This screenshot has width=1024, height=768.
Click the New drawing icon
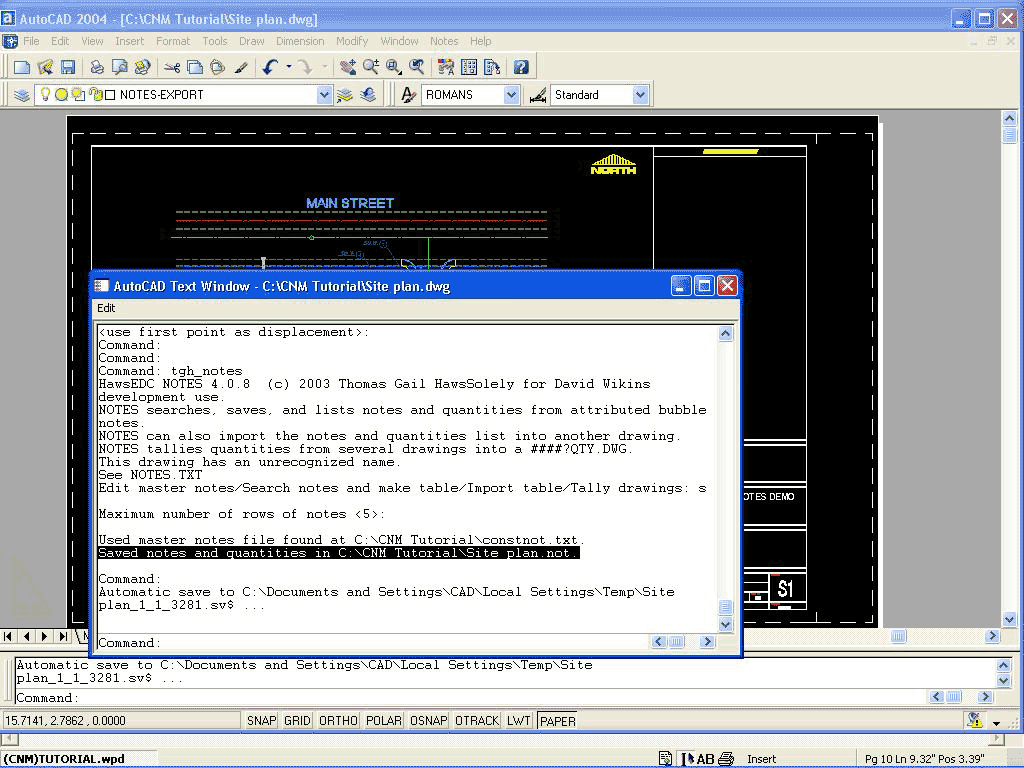pos(21,67)
